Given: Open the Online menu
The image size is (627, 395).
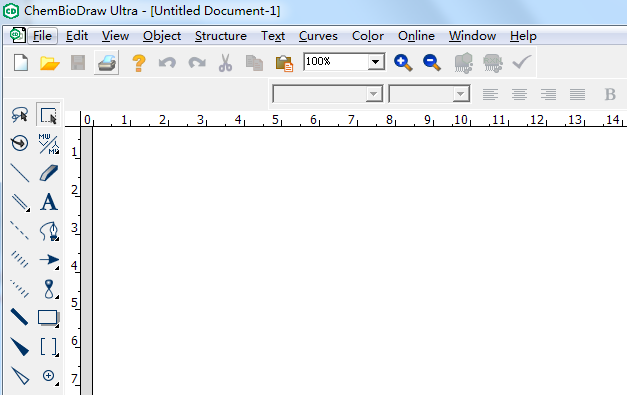Looking at the screenshot, I should pyautogui.click(x=416, y=36).
